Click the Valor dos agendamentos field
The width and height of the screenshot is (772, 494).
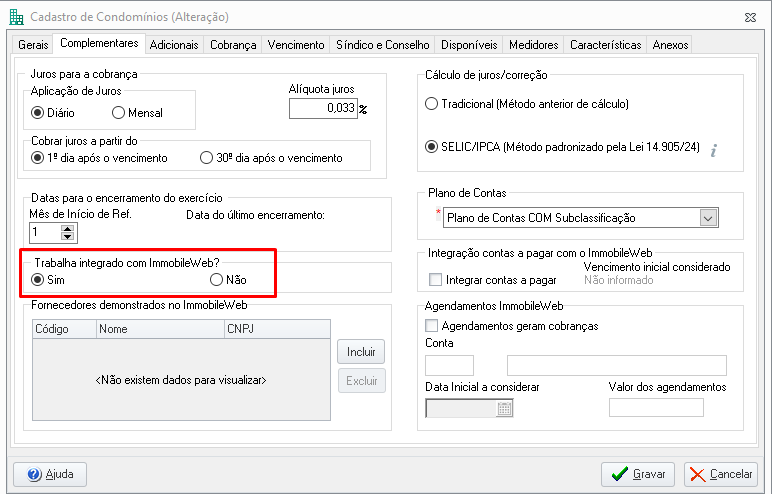[x=656, y=408]
